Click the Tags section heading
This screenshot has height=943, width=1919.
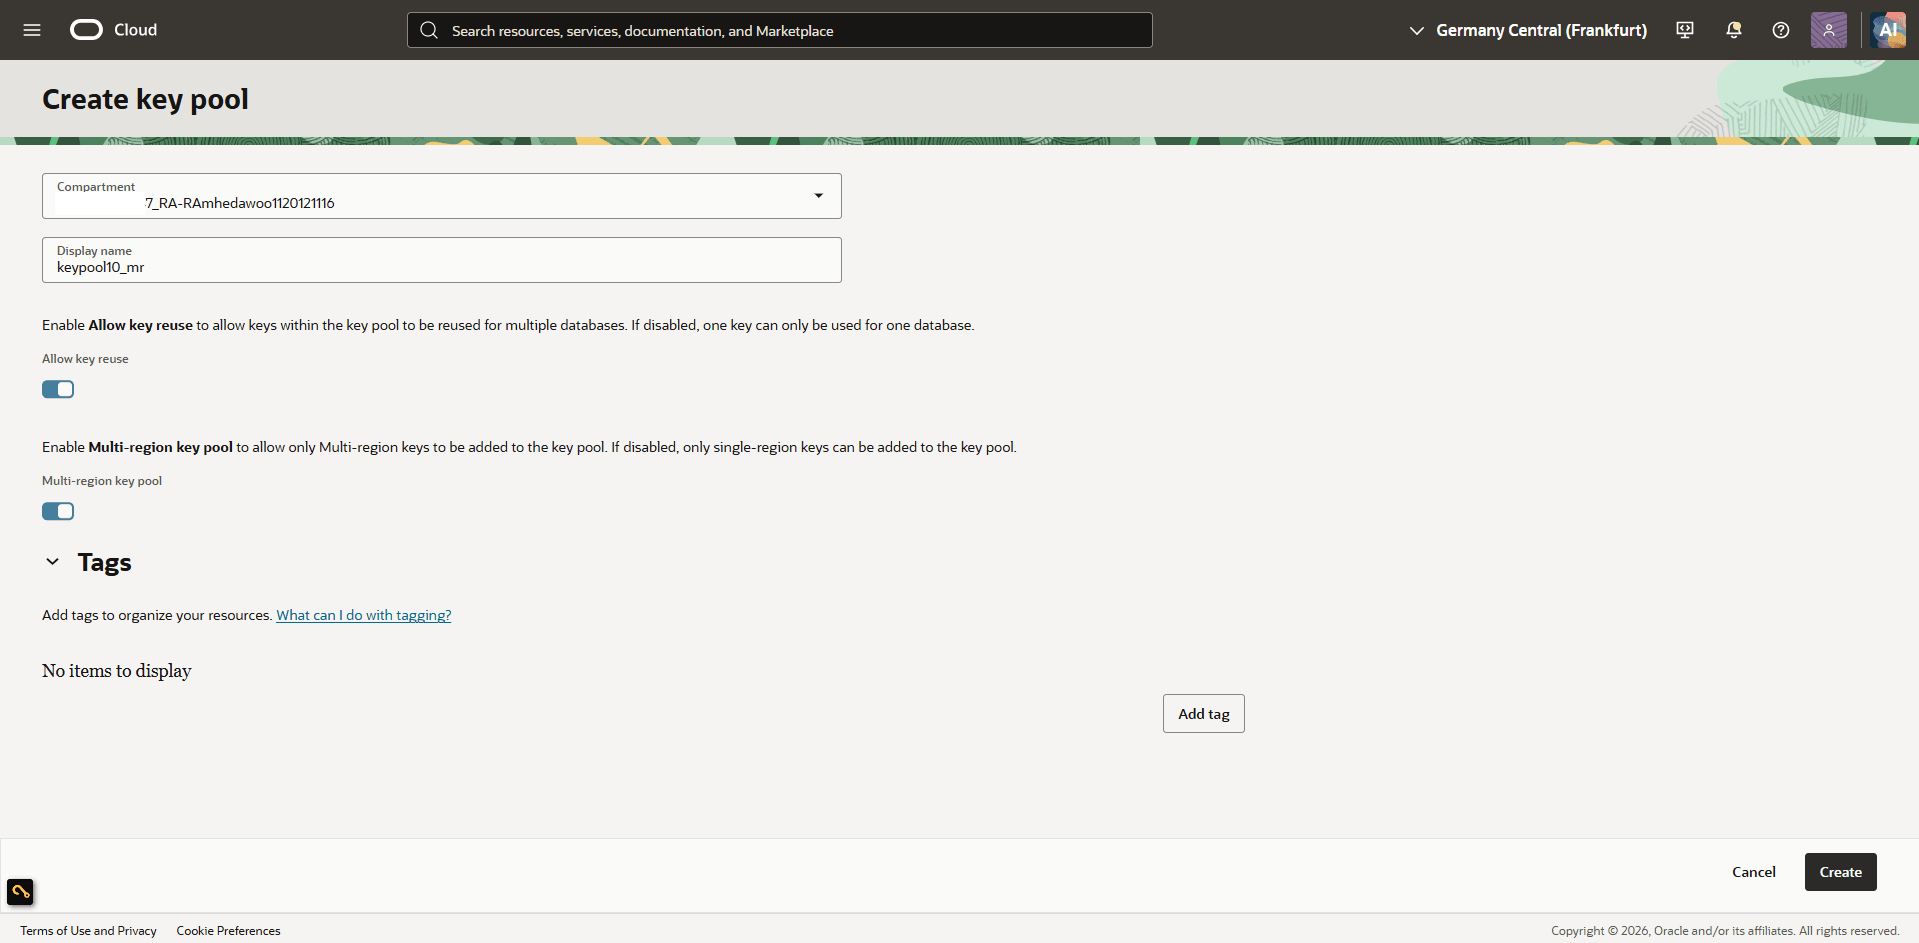[105, 562]
